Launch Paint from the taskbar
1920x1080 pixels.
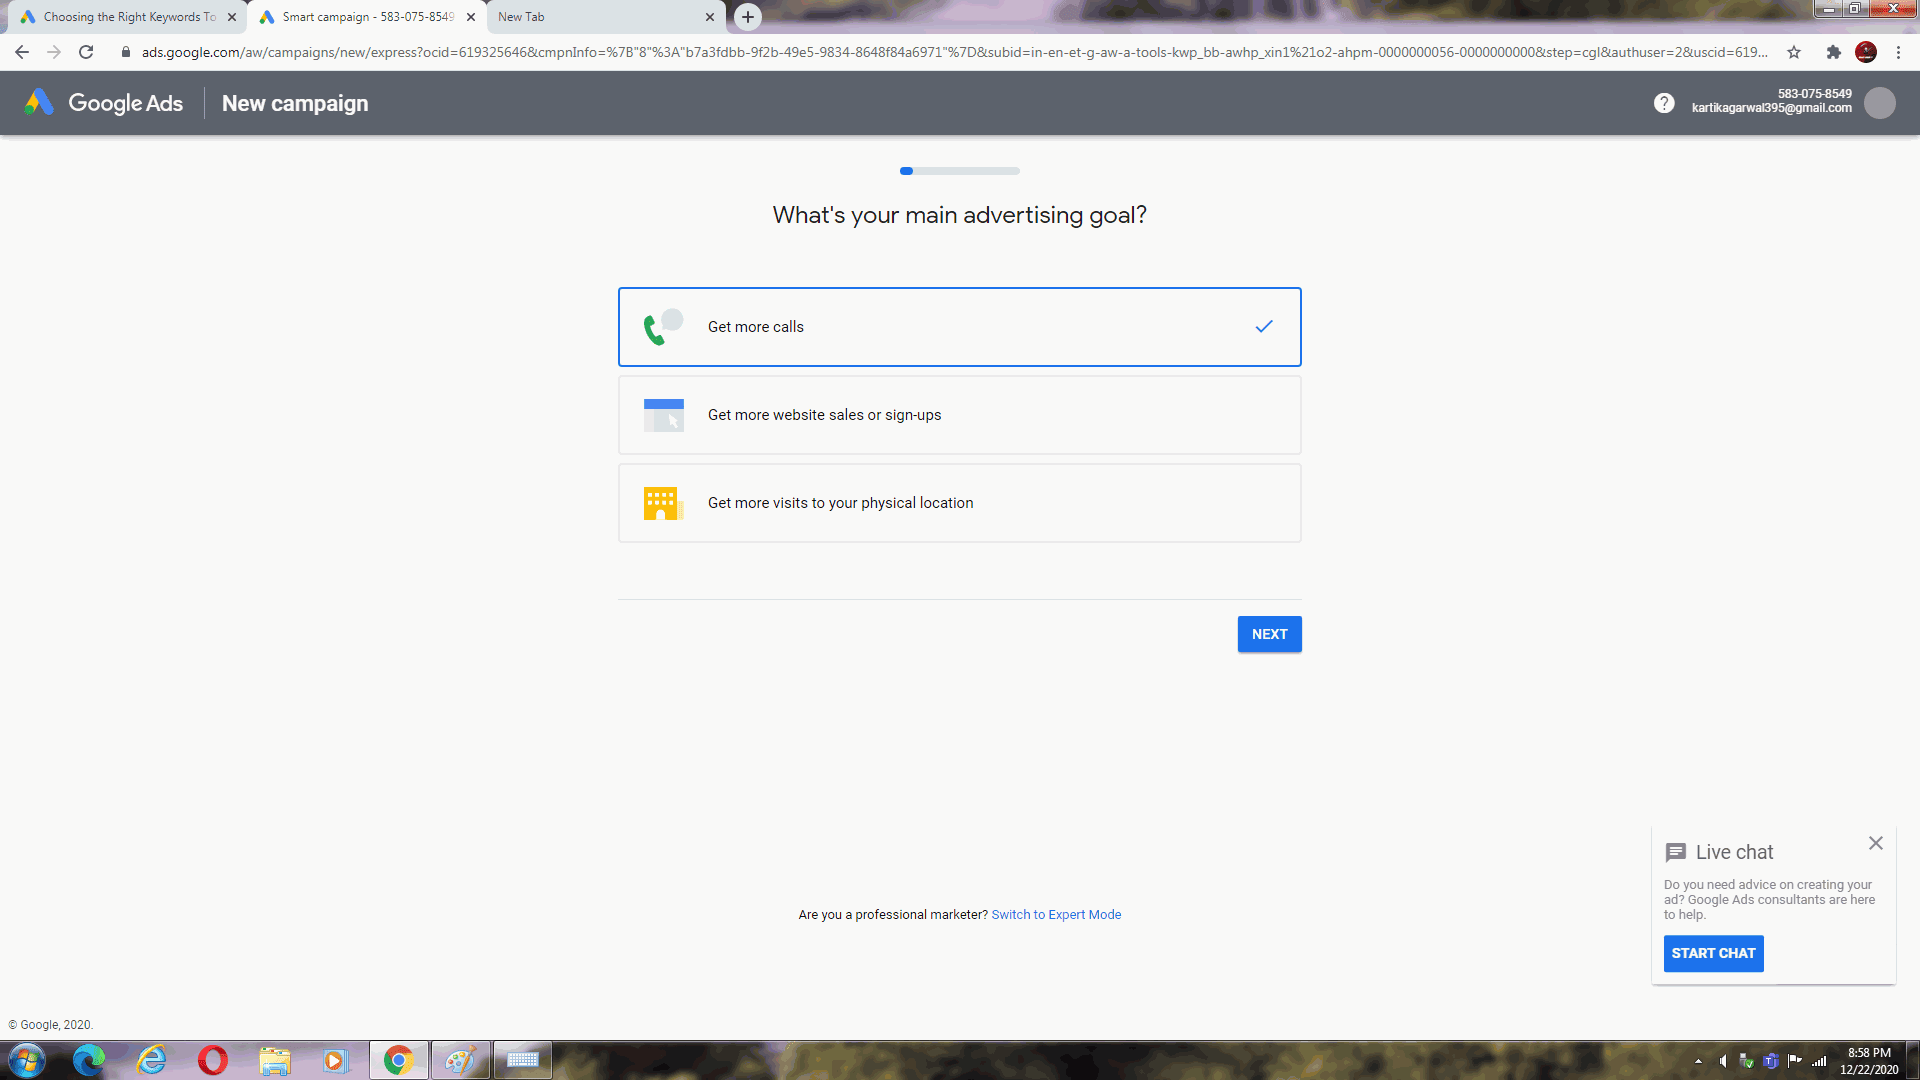(x=460, y=1059)
